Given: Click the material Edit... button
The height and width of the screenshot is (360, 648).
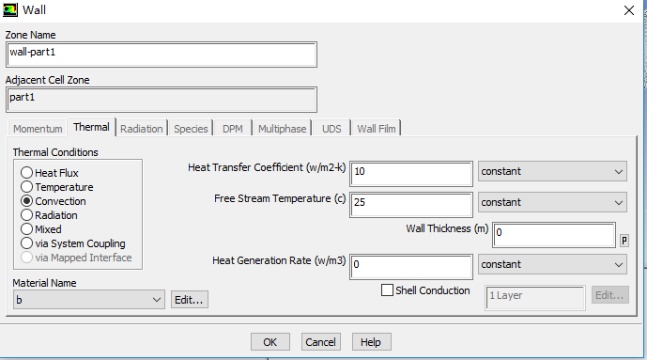Looking at the screenshot, I should point(189,300).
